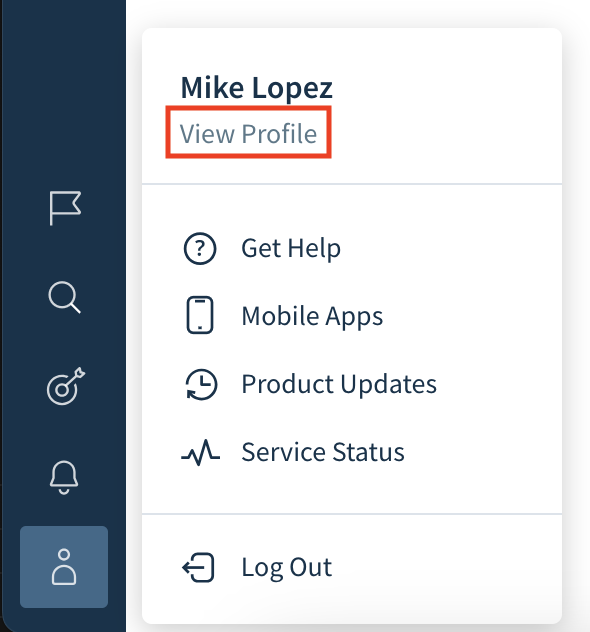The image size is (590, 632).
Task: Click the pulse icon beside Service Status
Action: 200,452
